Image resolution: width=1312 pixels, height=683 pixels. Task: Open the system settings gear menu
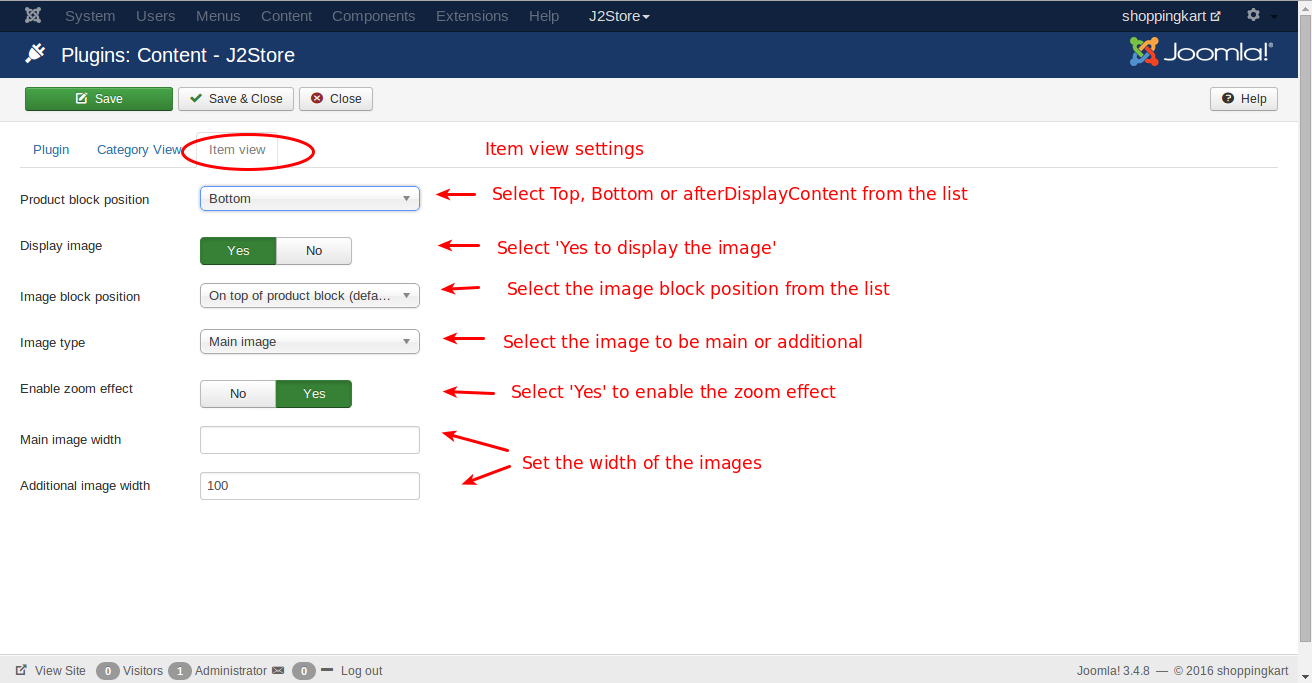coord(1253,15)
